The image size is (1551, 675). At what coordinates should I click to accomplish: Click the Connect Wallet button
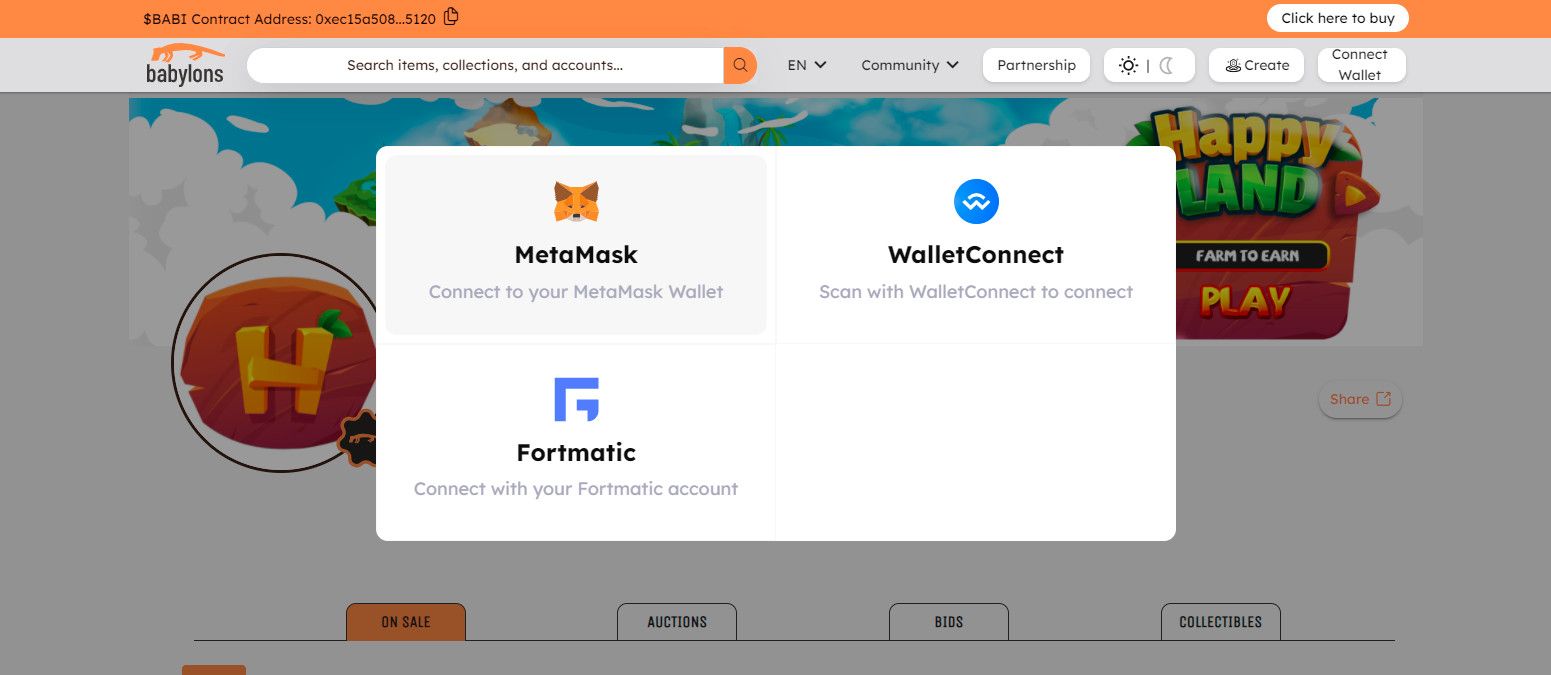click(1360, 65)
